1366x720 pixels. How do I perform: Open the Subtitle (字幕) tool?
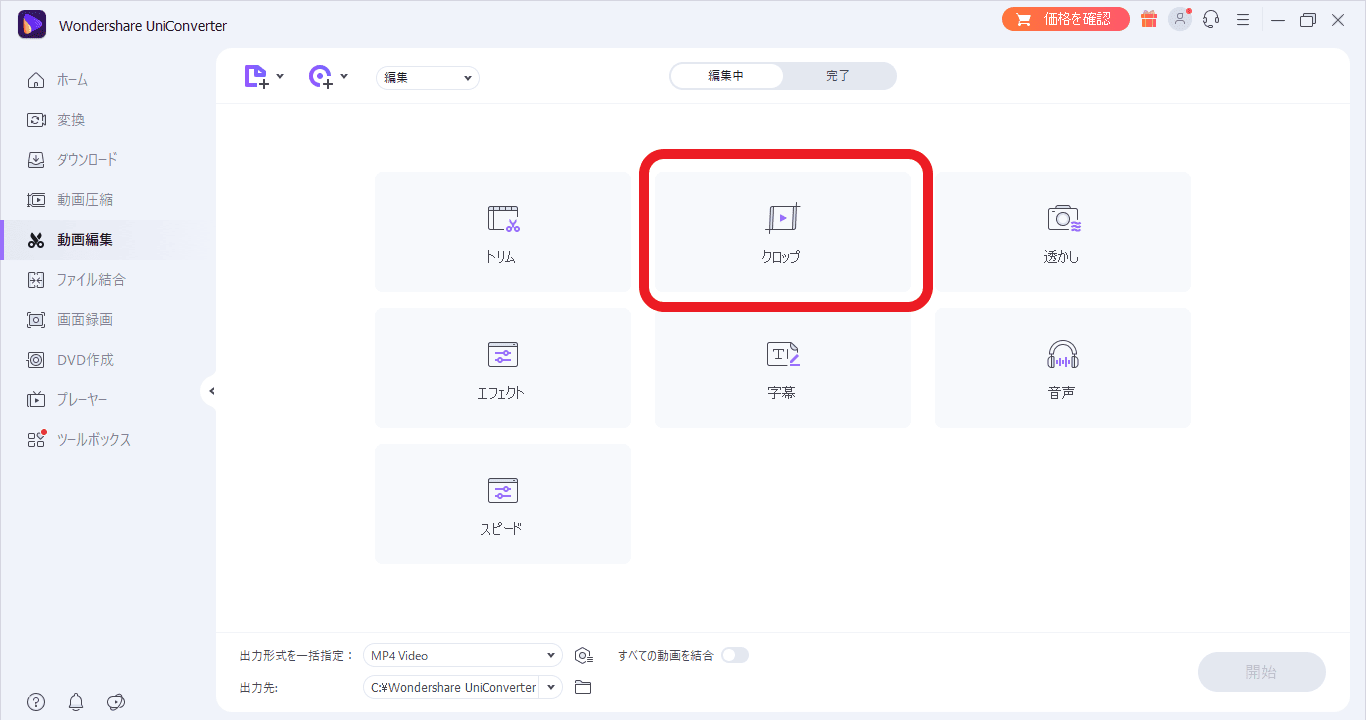click(782, 368)
